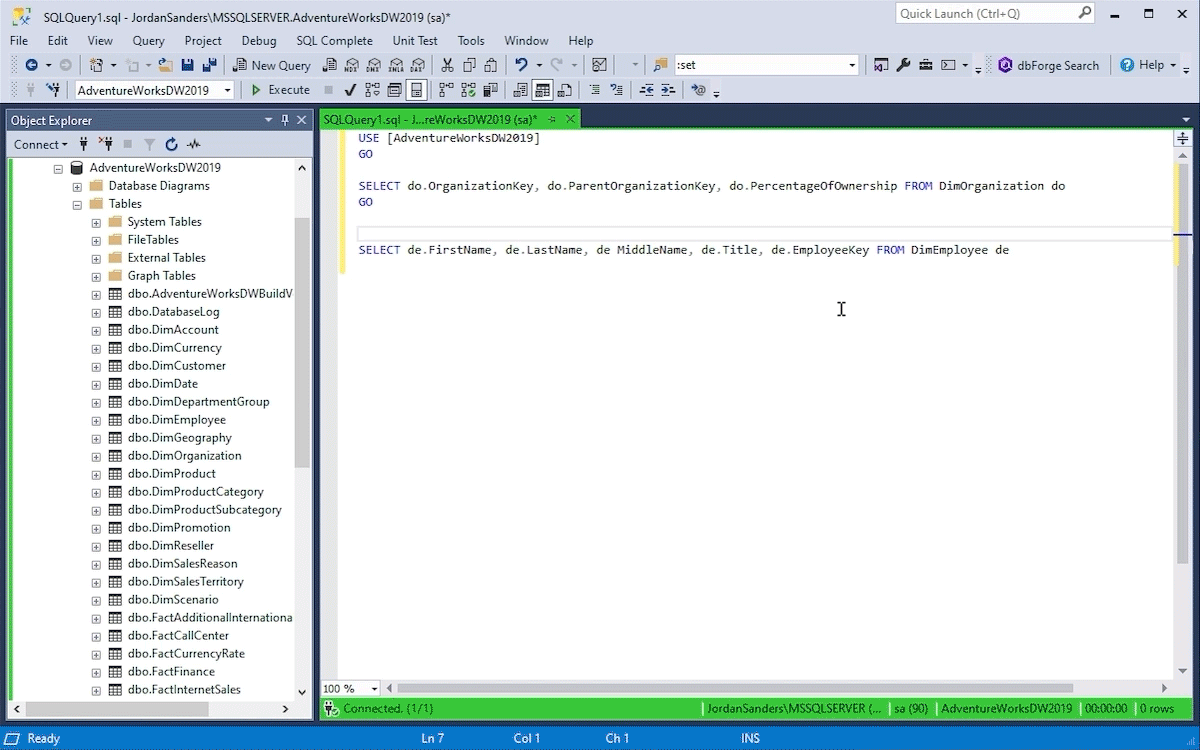This screenshot has height=750, width=1200.
Task: Click the Parse checkmark icon
Action: pos(350,90)
